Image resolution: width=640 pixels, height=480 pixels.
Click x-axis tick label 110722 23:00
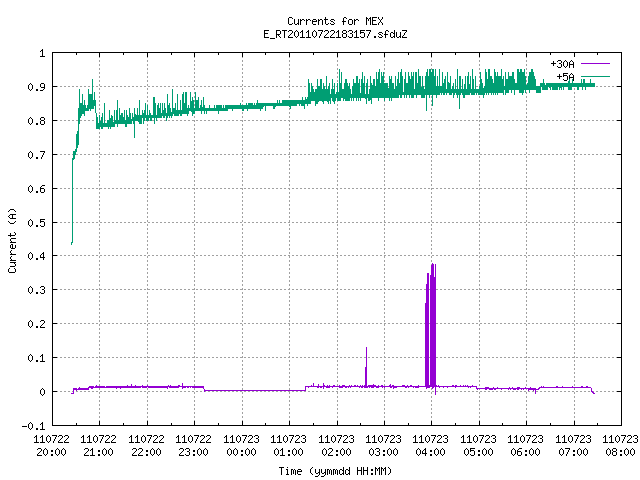[193, 446]
